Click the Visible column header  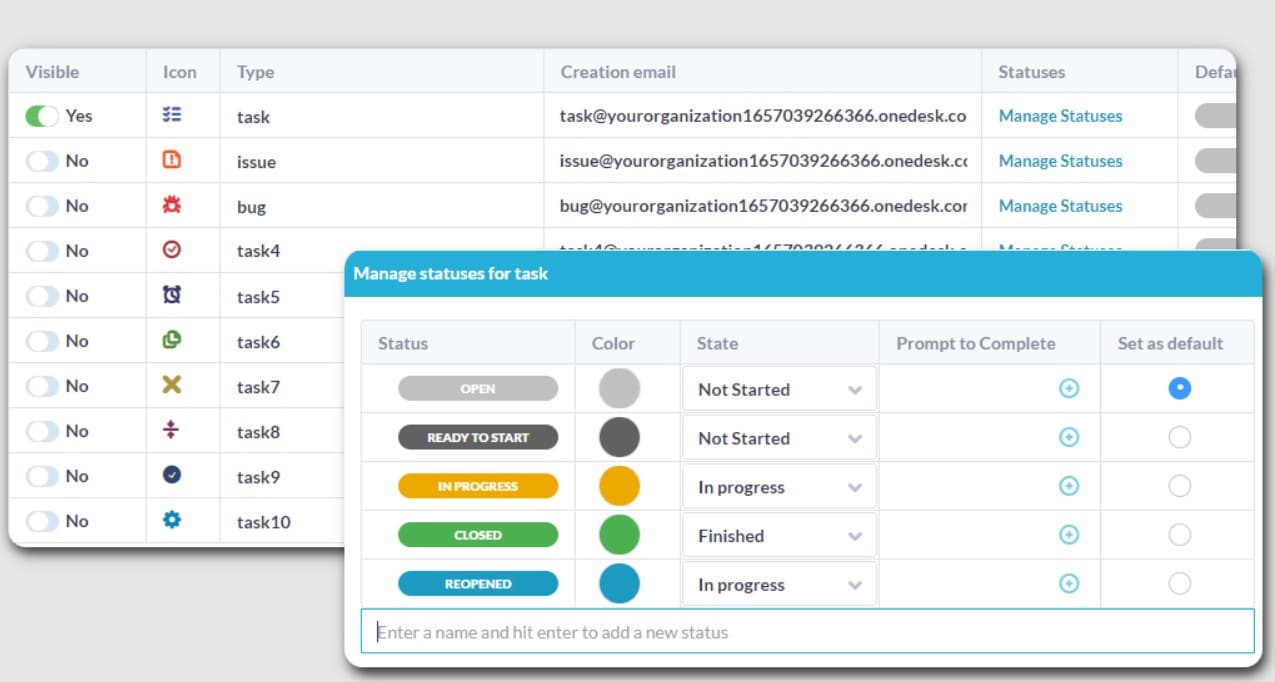pos(52,72)
